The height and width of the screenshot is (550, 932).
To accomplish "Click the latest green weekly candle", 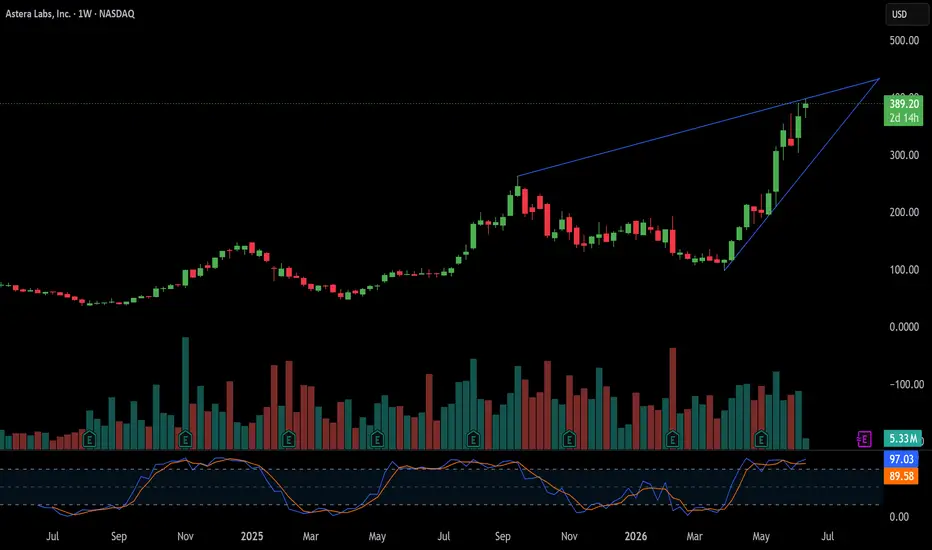I will (806, 106).
